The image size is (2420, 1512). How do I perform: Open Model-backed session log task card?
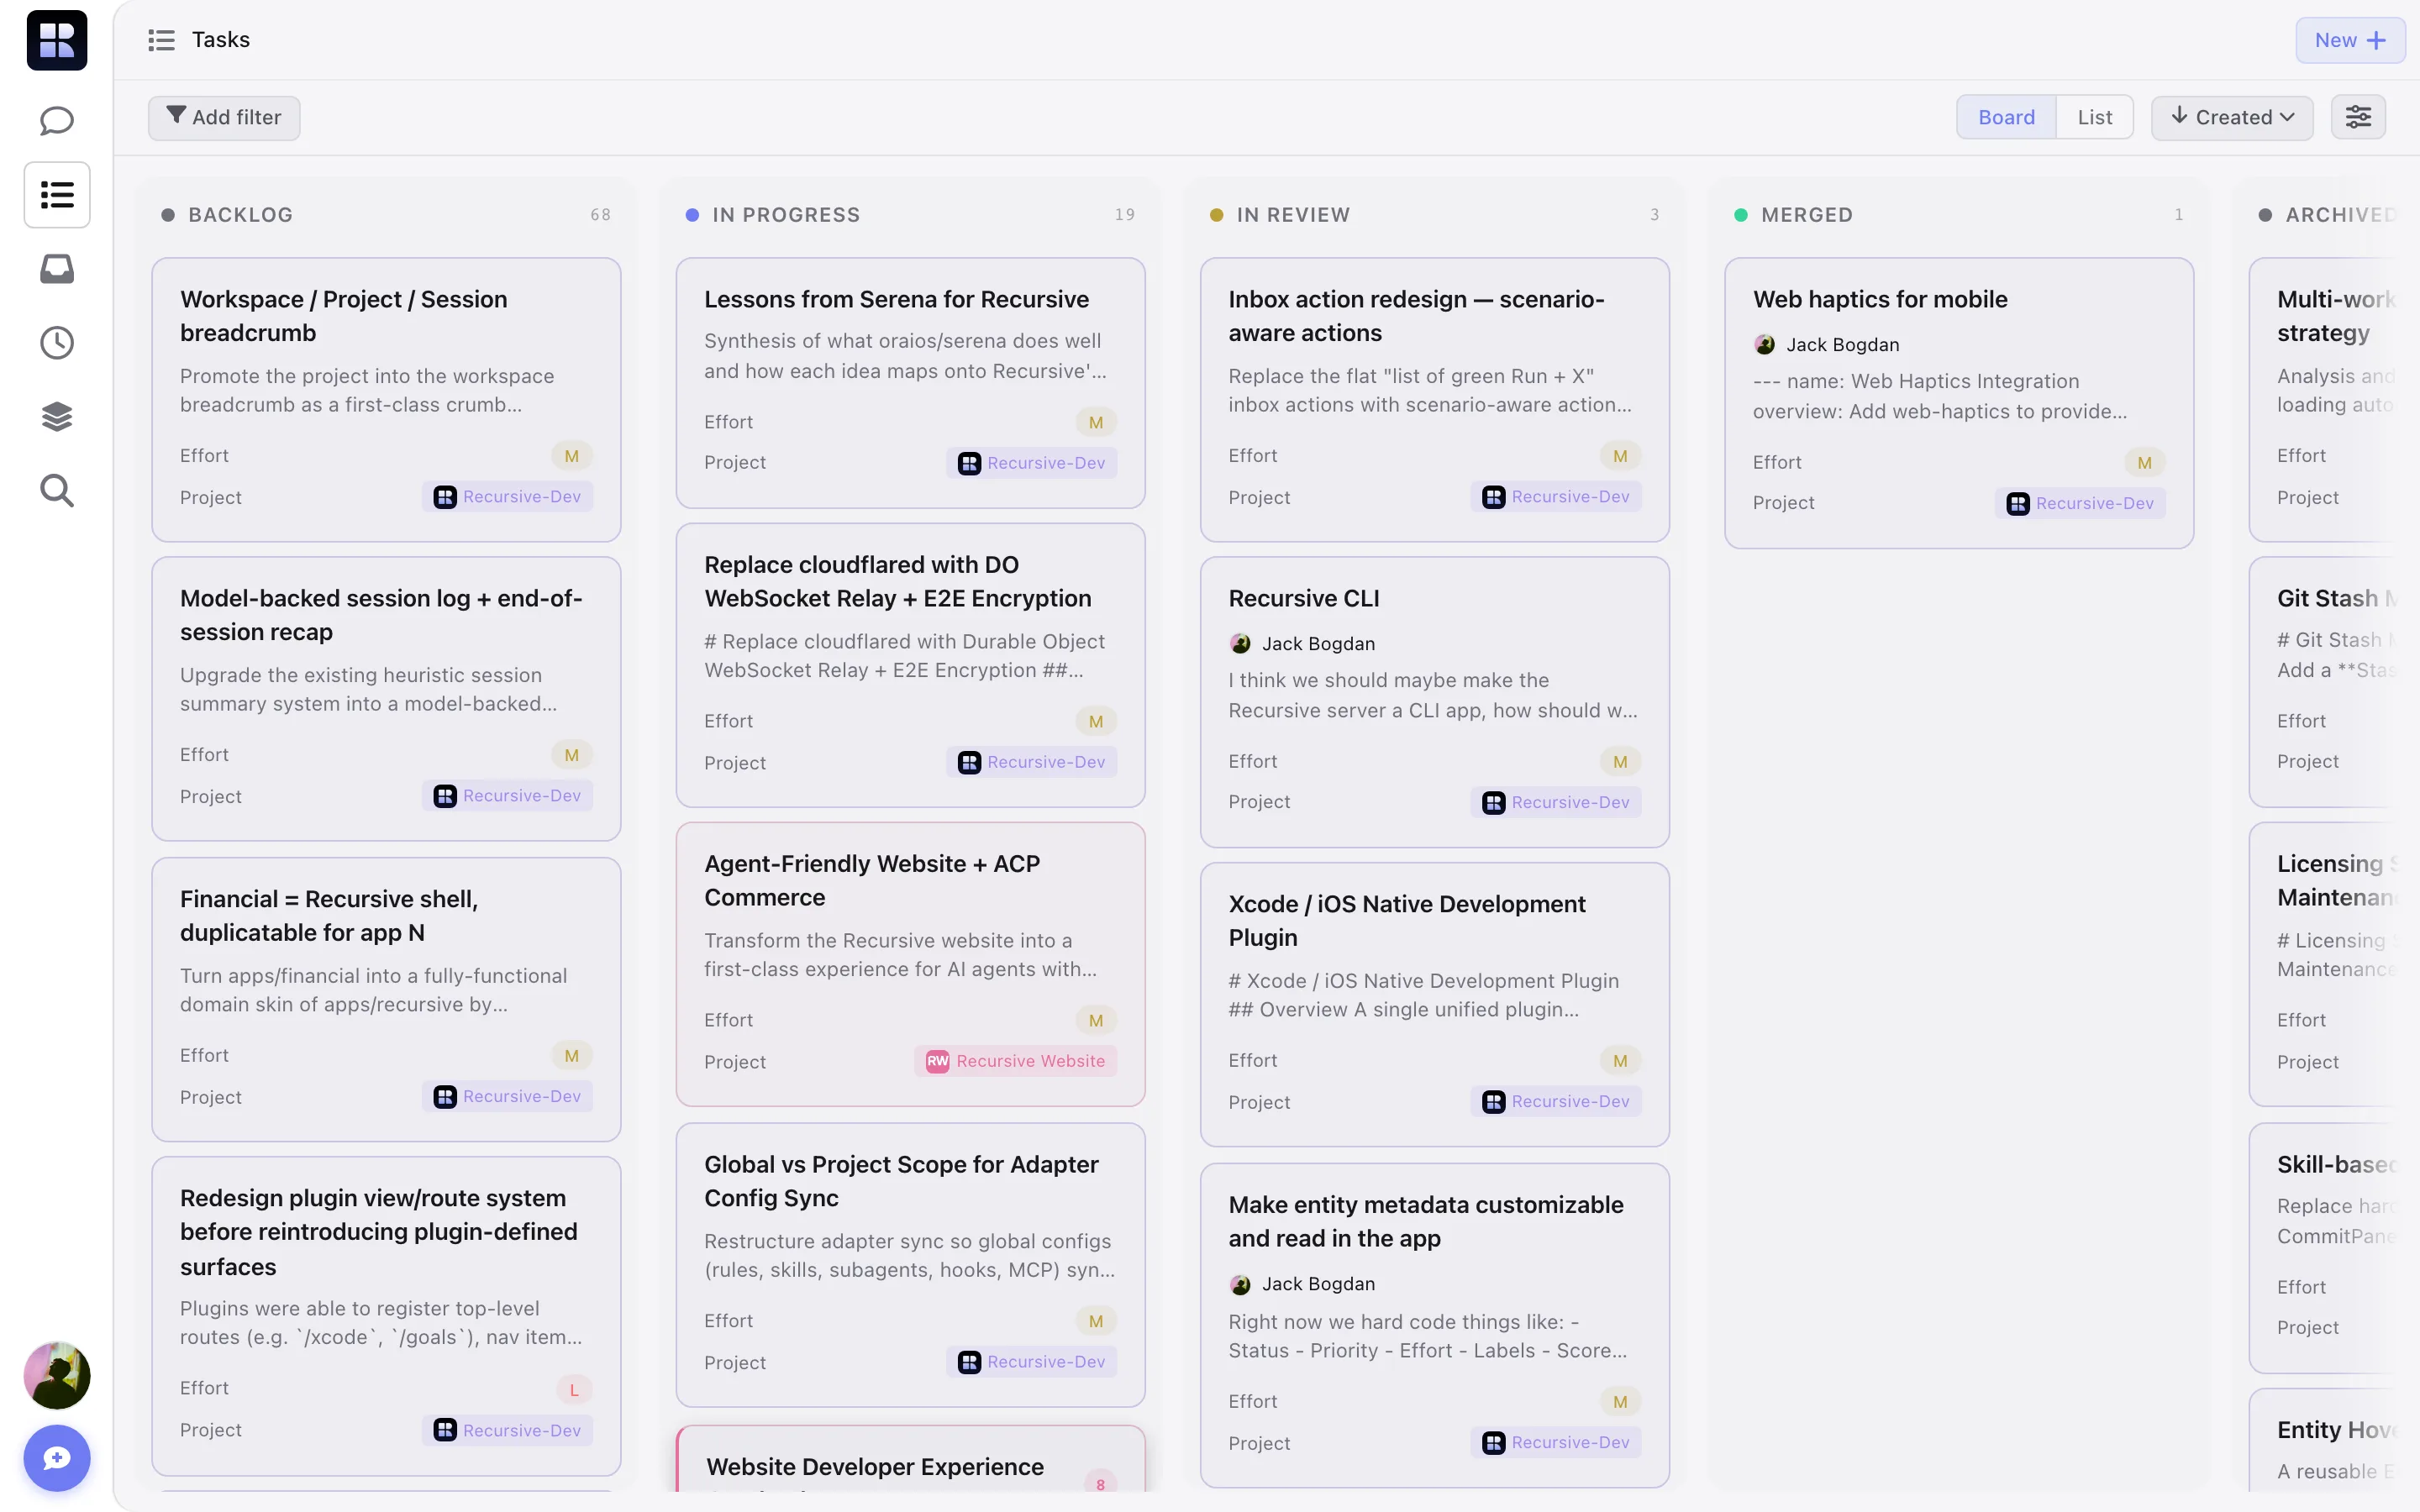[x=386, y=699]
